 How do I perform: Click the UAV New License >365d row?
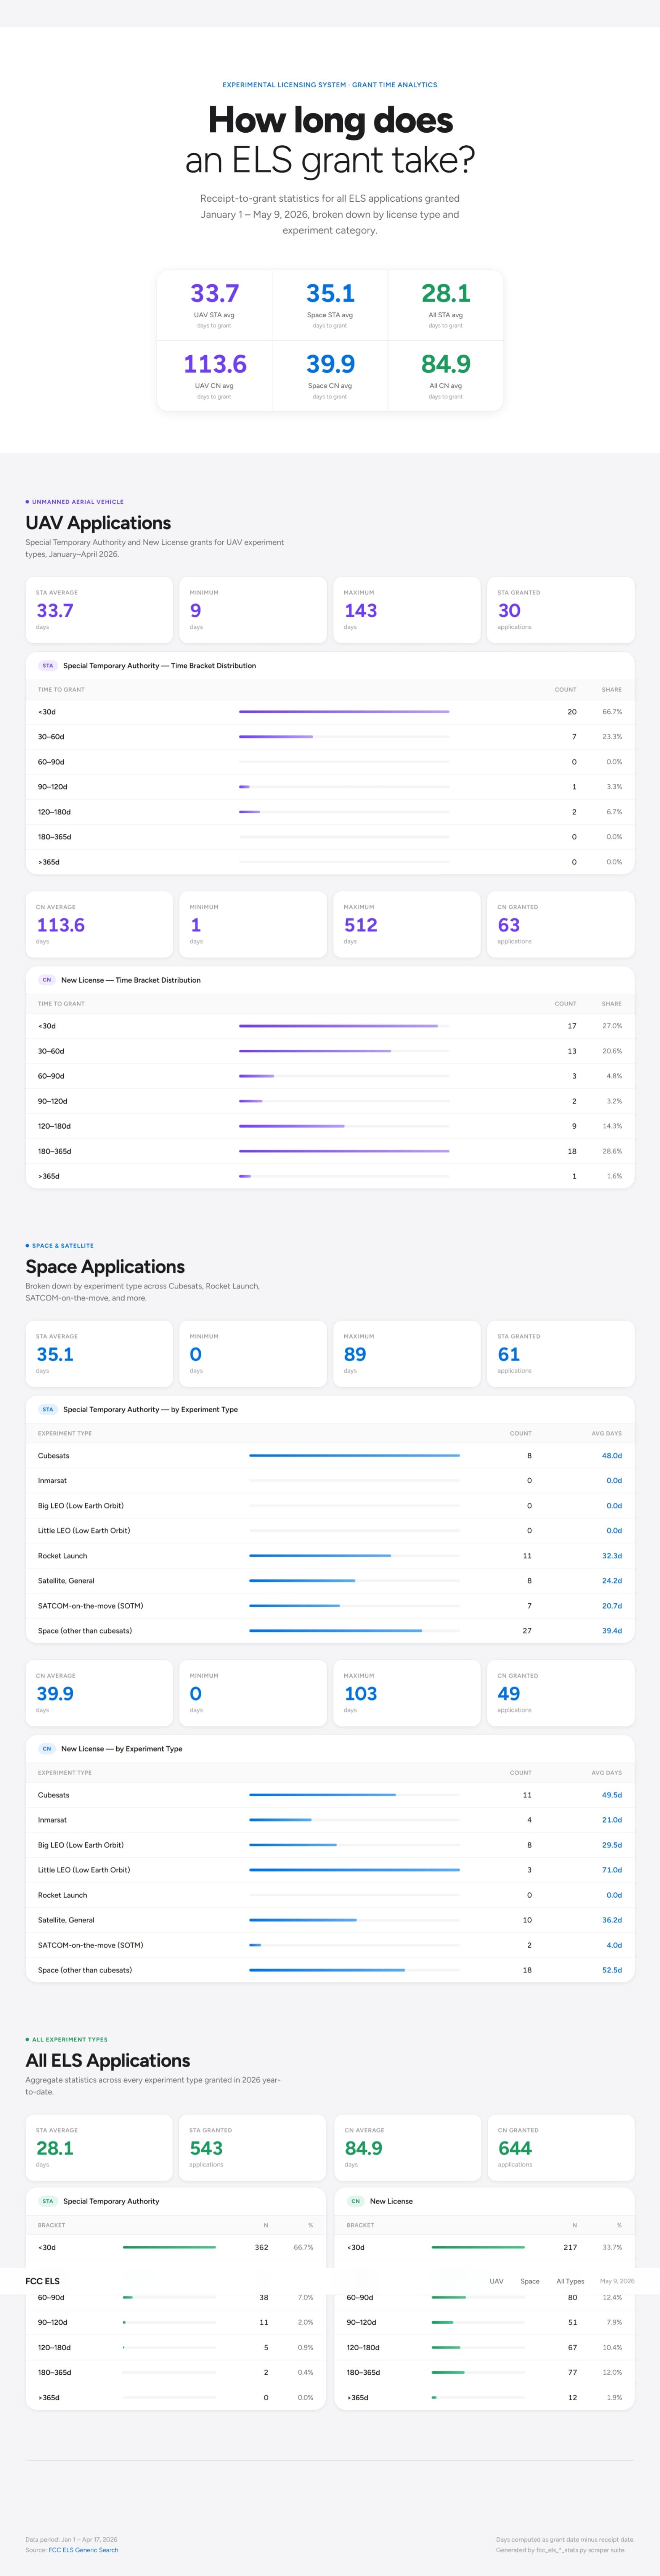point(330,1176)
